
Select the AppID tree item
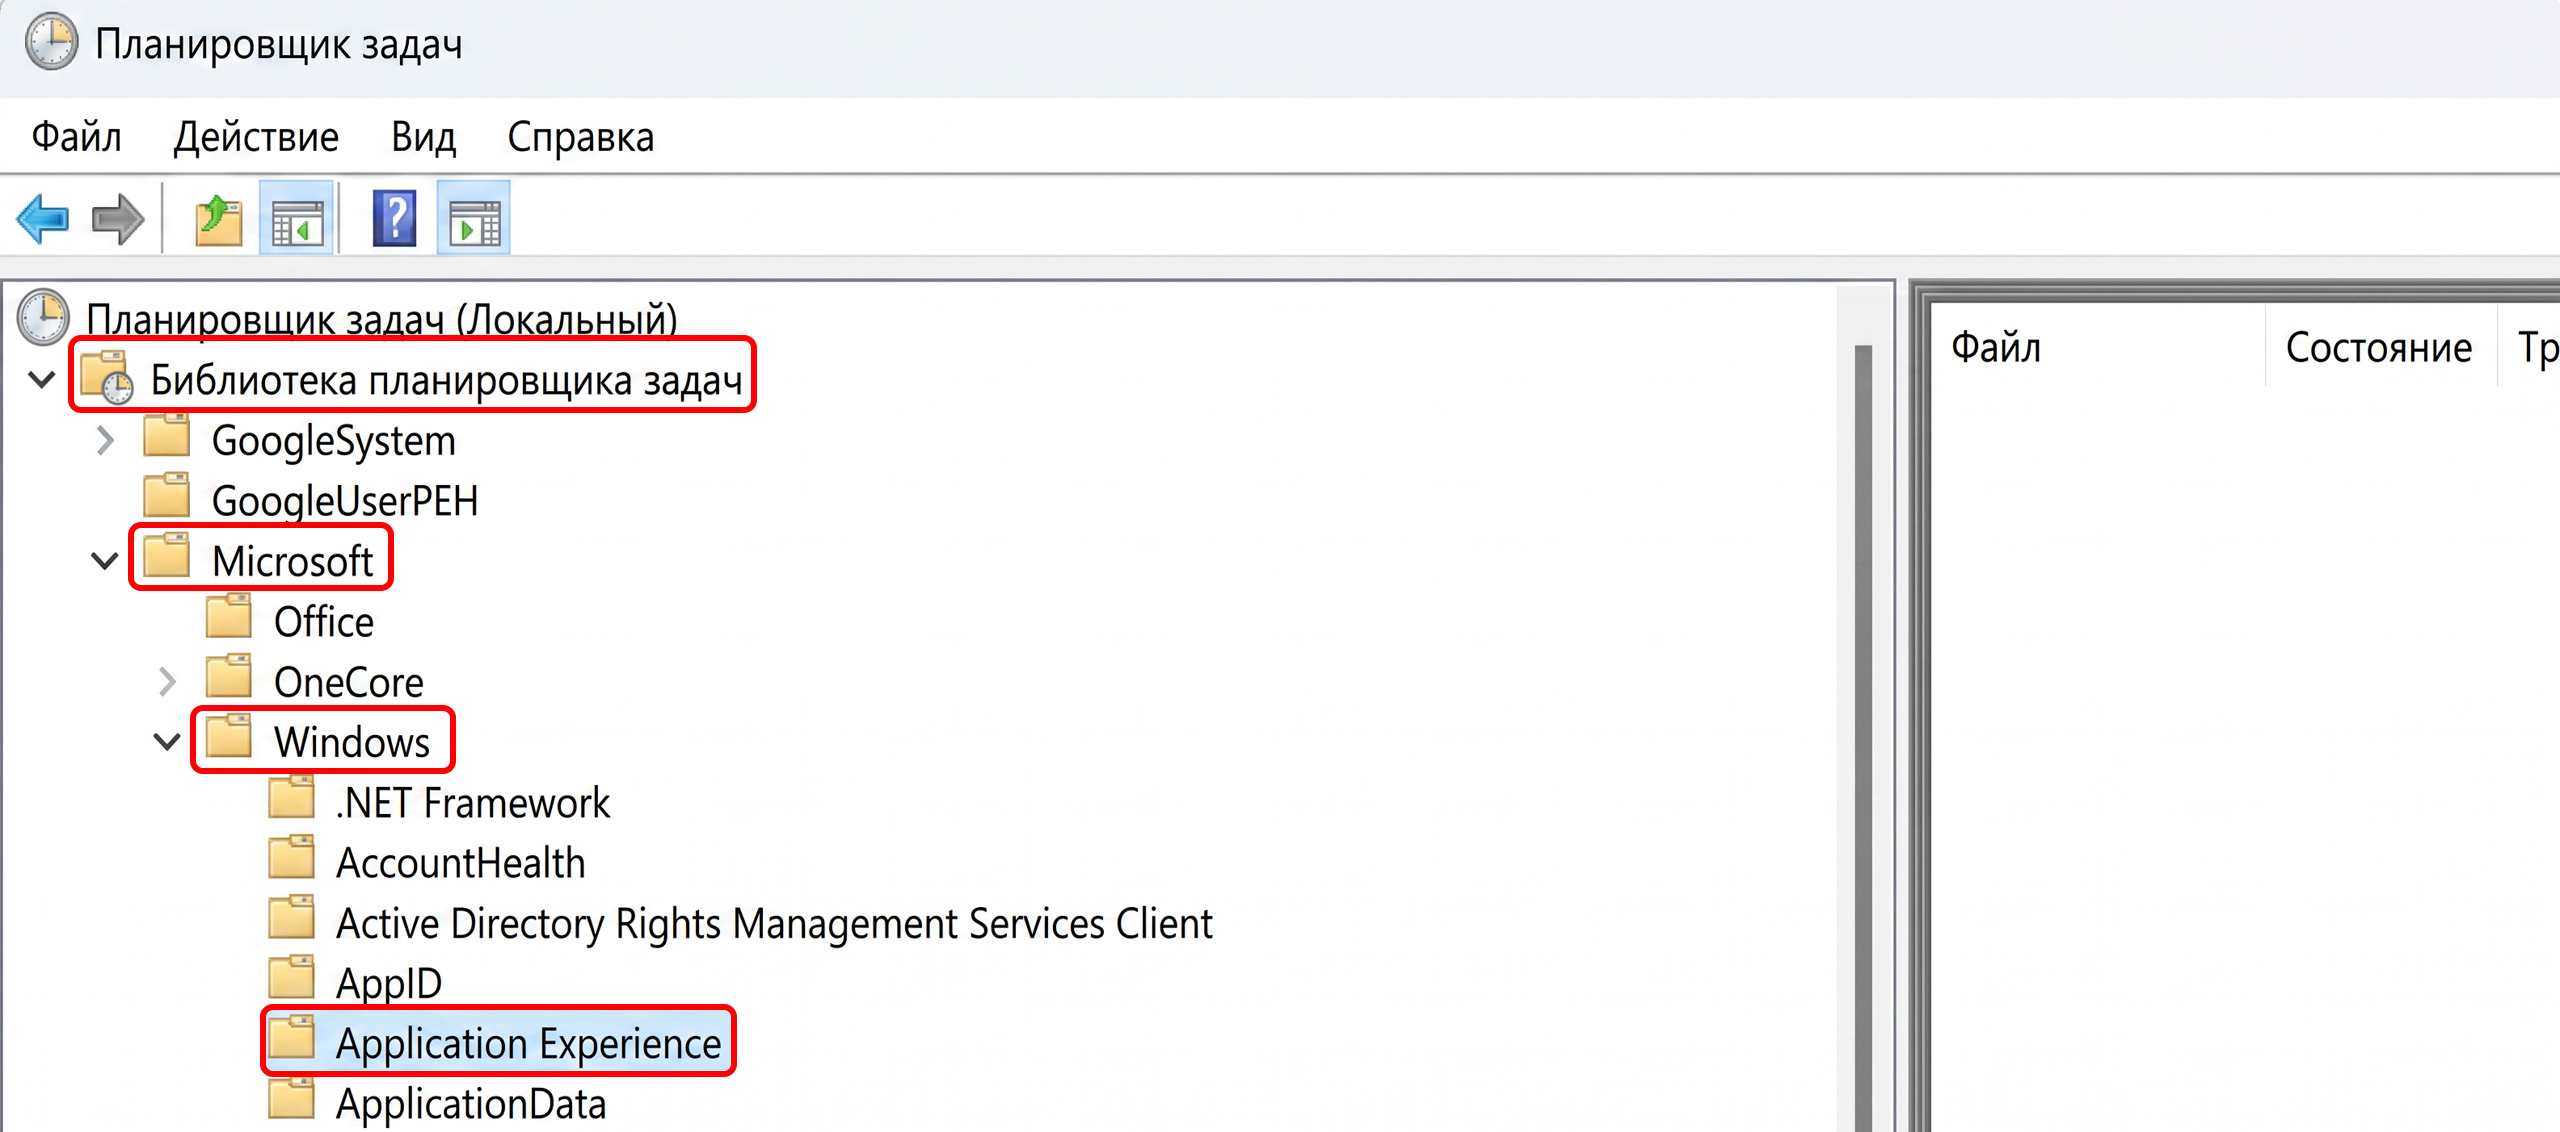tap(389, 983)
